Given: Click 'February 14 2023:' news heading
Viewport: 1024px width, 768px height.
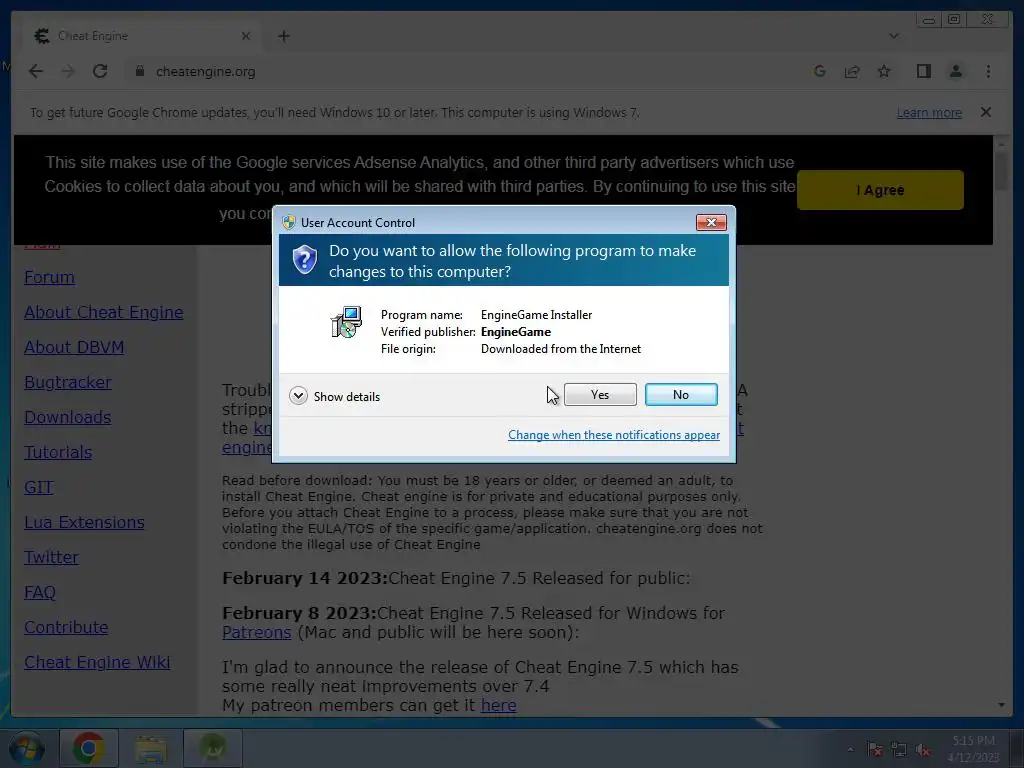Looking at the screenshot, I should 305,579.
